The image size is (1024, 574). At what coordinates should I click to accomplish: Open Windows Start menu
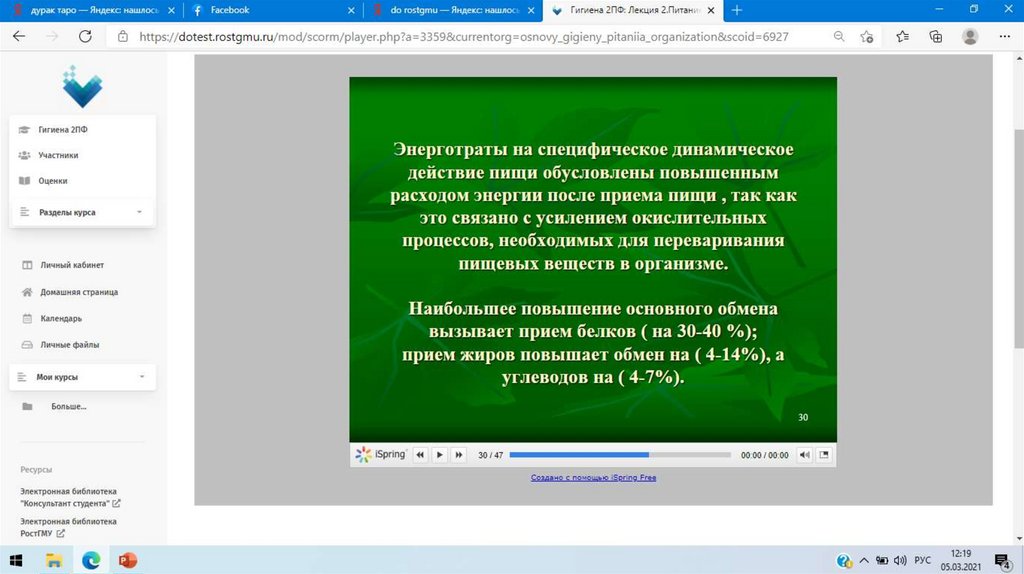[x=16, y=560]
